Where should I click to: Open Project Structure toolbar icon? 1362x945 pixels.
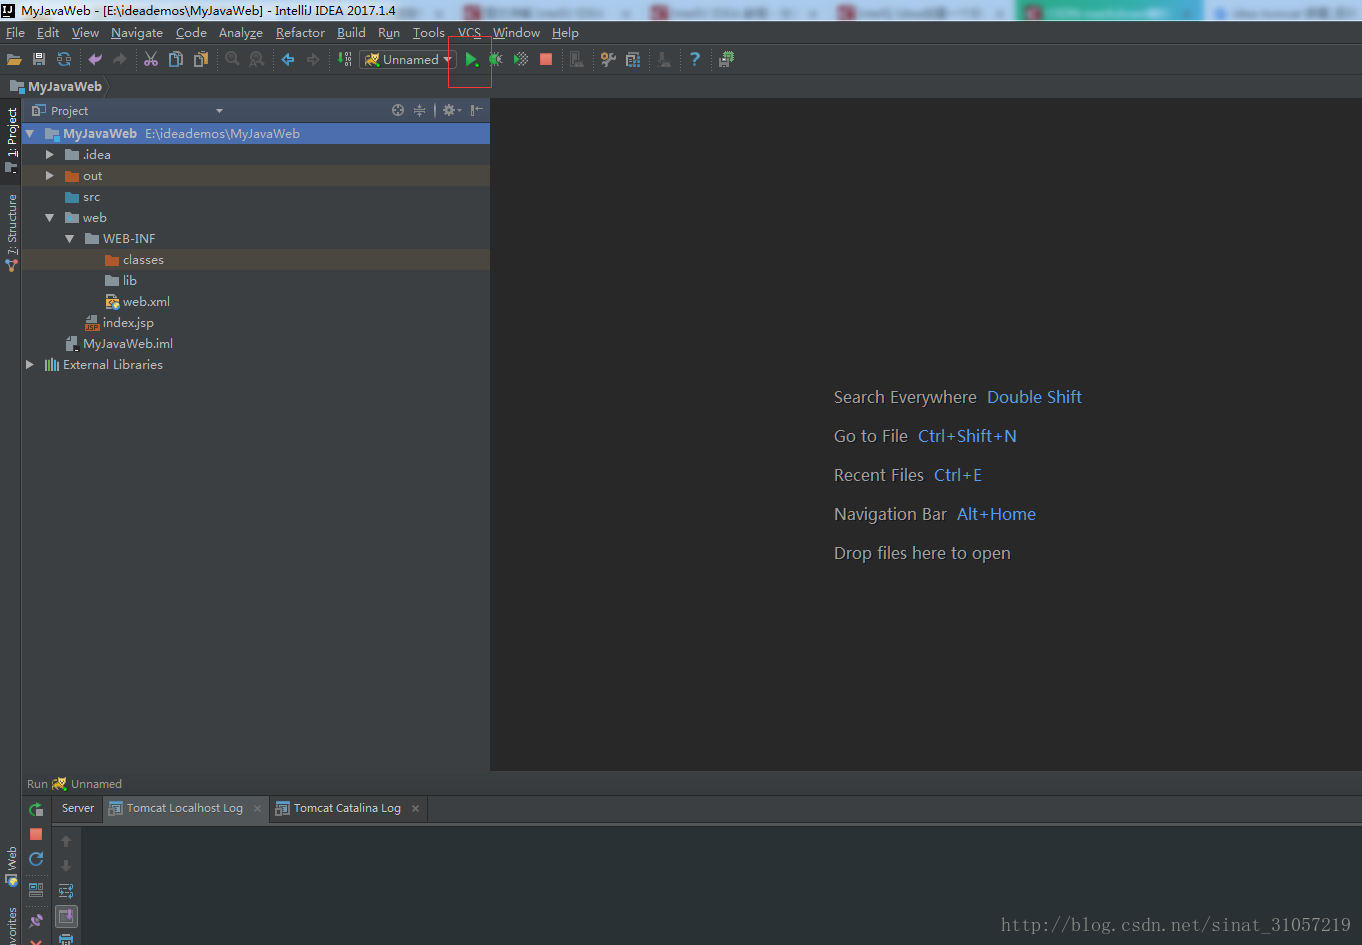click(x=633, y=60)
